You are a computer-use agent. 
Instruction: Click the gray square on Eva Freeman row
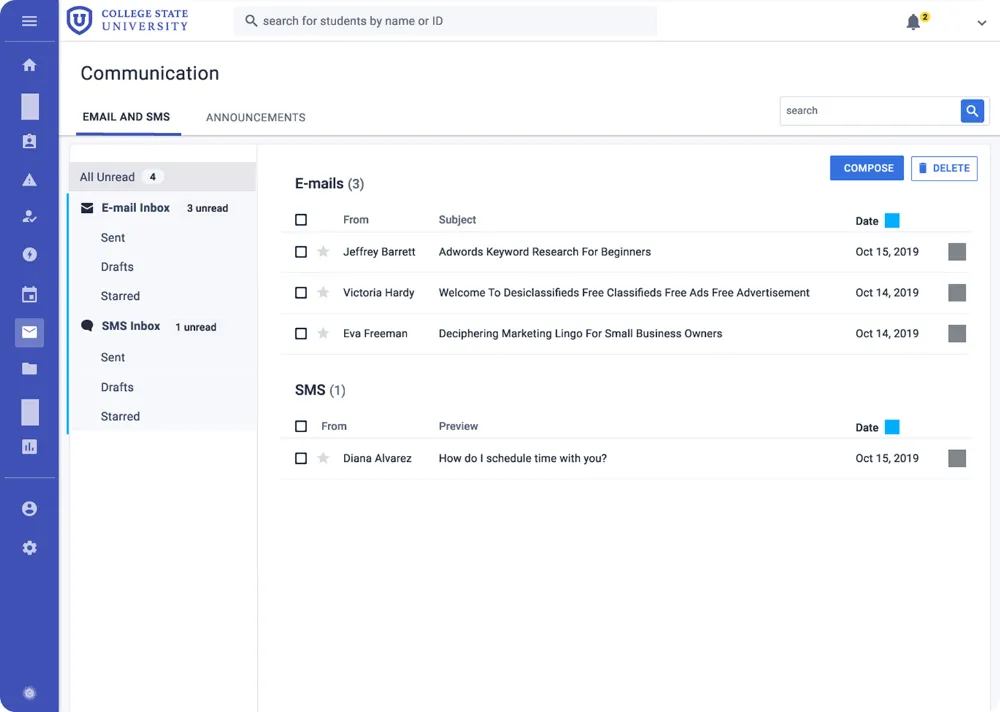point(957,333)
